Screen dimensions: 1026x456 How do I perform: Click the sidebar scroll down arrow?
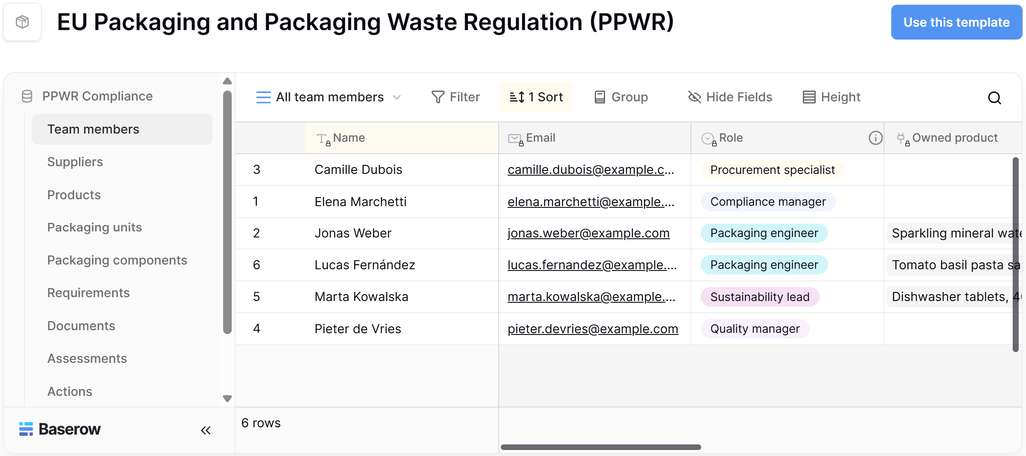pyautogui.click(x=227, y=398)
